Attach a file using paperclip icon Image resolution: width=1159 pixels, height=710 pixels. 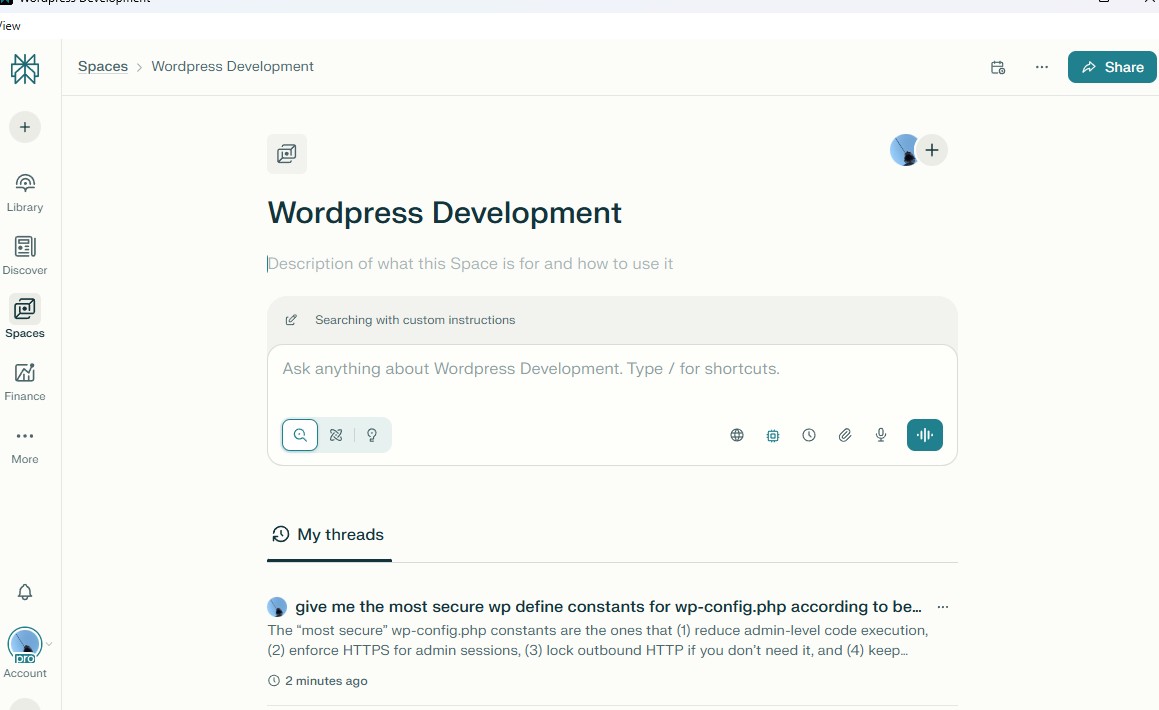pyautogui.click(x=845, y=435)
